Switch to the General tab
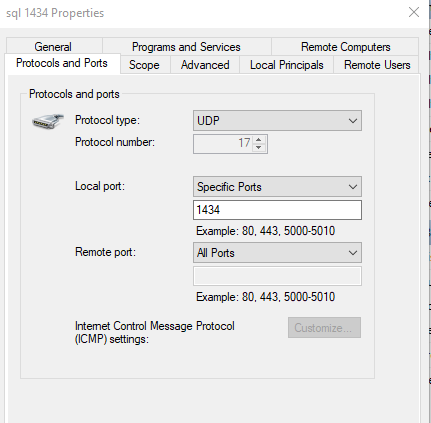431x423 pixels. pos(53,47)
